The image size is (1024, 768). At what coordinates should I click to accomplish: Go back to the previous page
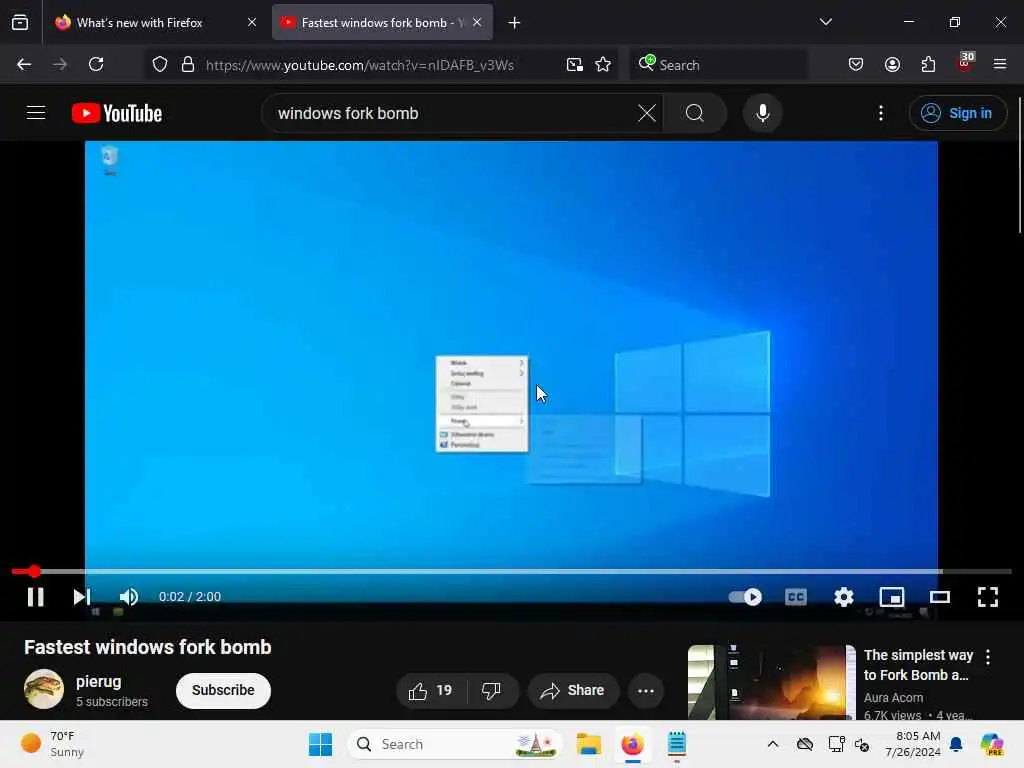click(24, 65)
